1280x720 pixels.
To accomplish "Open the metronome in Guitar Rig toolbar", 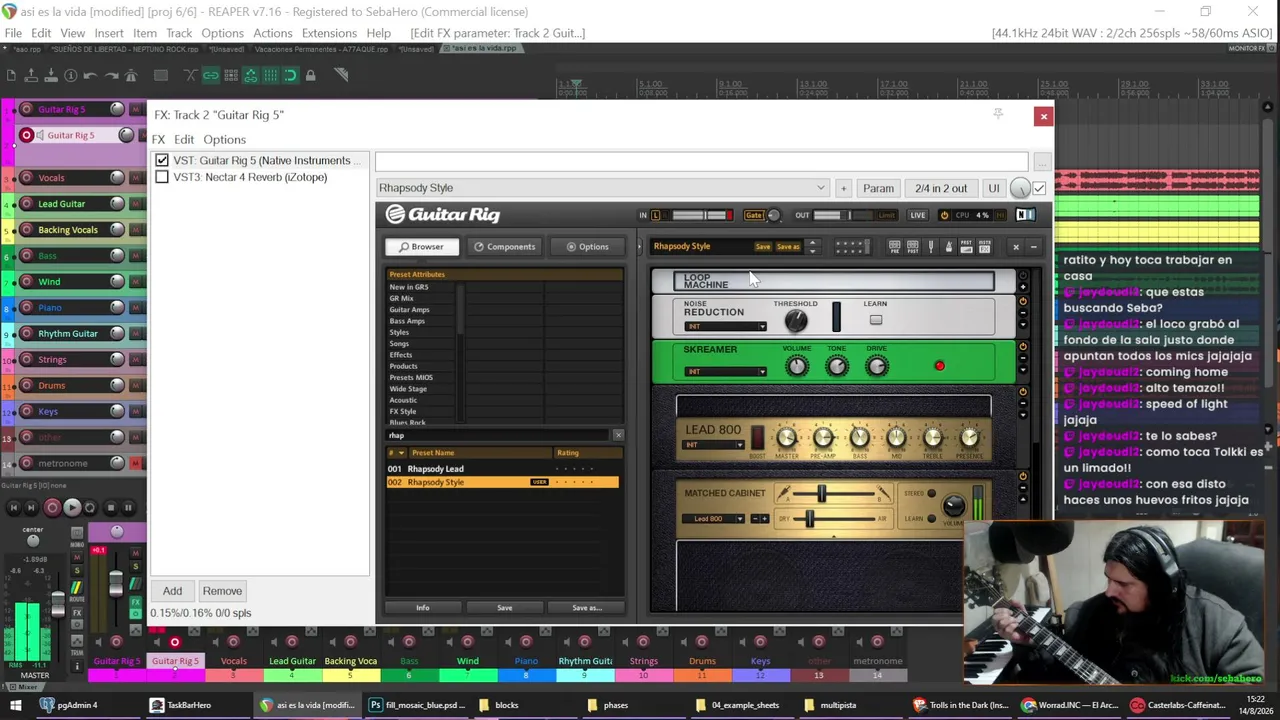I will (948, 247).
